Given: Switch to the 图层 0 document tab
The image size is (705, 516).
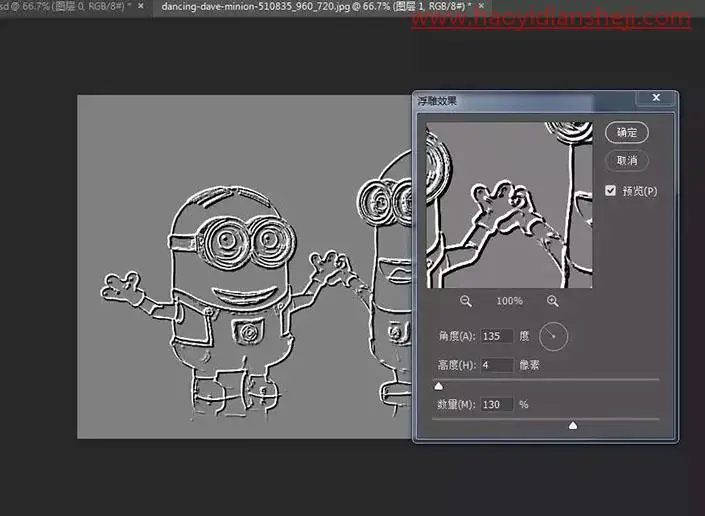Looking at the screenshot, I should click(x=66, y=6).
